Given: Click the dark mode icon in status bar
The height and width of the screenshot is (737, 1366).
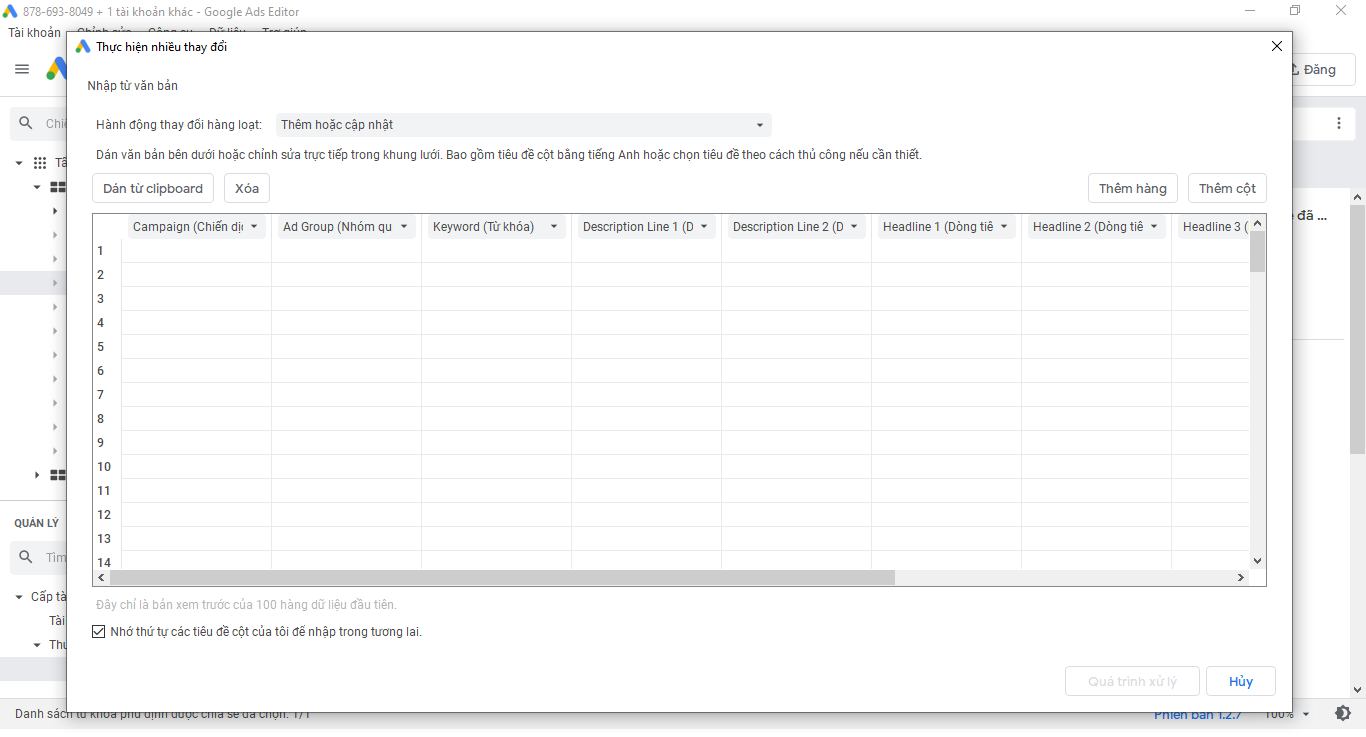Looking at the screenshot, I should point(1343,713).
